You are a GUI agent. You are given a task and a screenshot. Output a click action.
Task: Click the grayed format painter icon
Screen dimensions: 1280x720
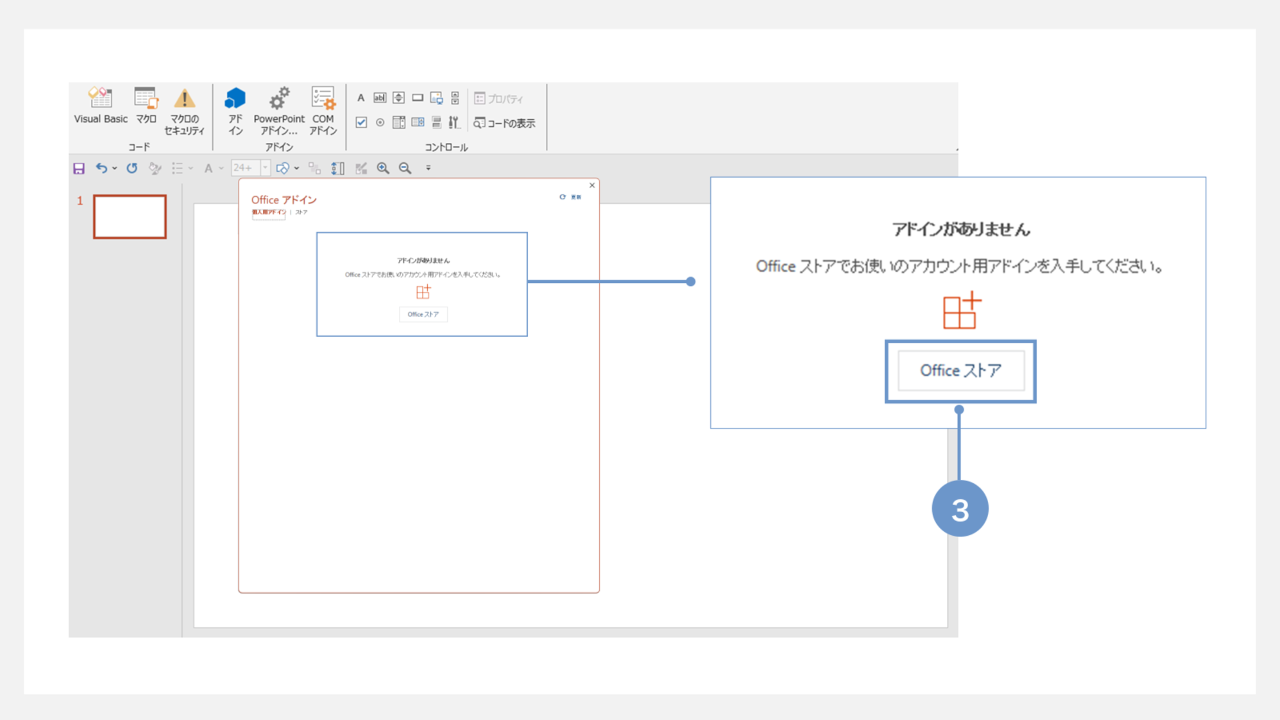155,169
